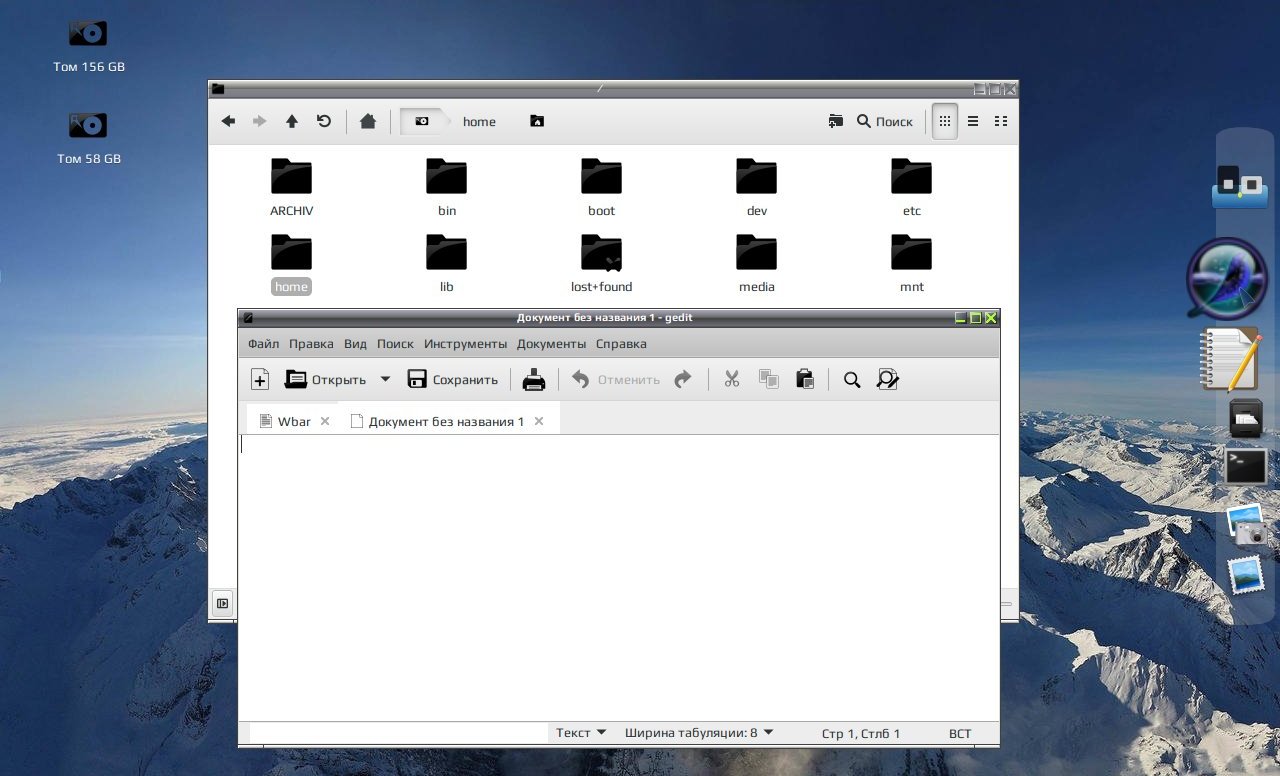The height and width of the screenshot is (776, 1280).
Task: Reload the folder in file manager
Action: (324, 121)
